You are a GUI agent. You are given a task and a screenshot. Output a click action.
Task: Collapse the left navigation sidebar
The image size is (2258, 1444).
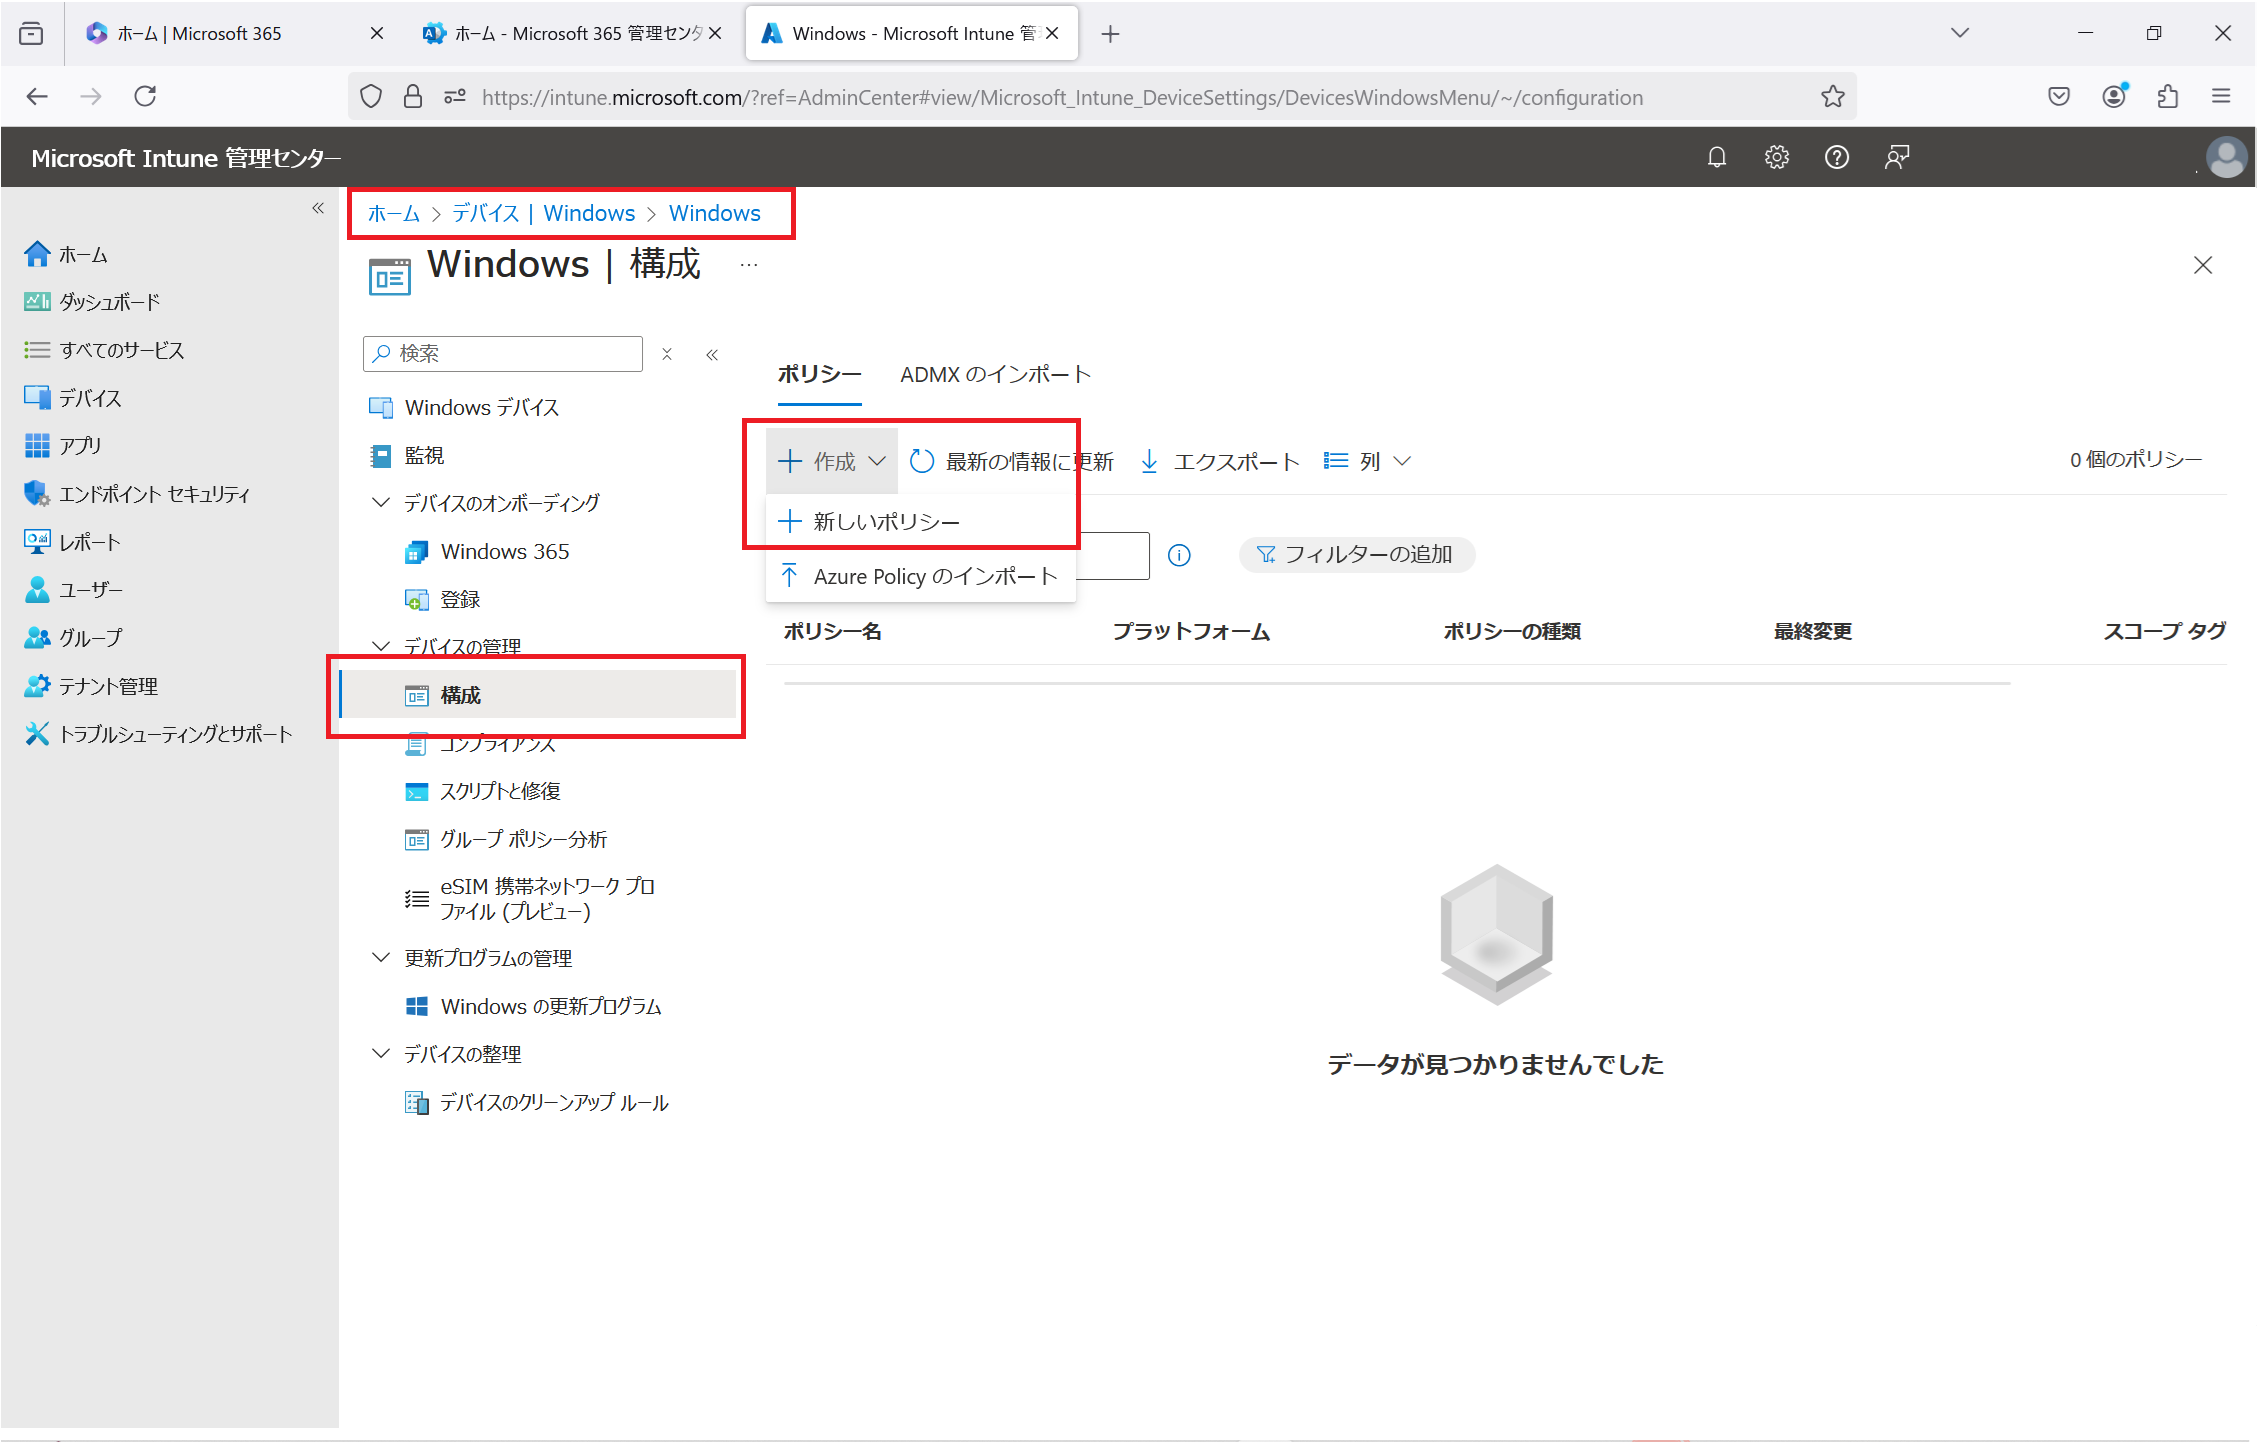coord(318,208)
